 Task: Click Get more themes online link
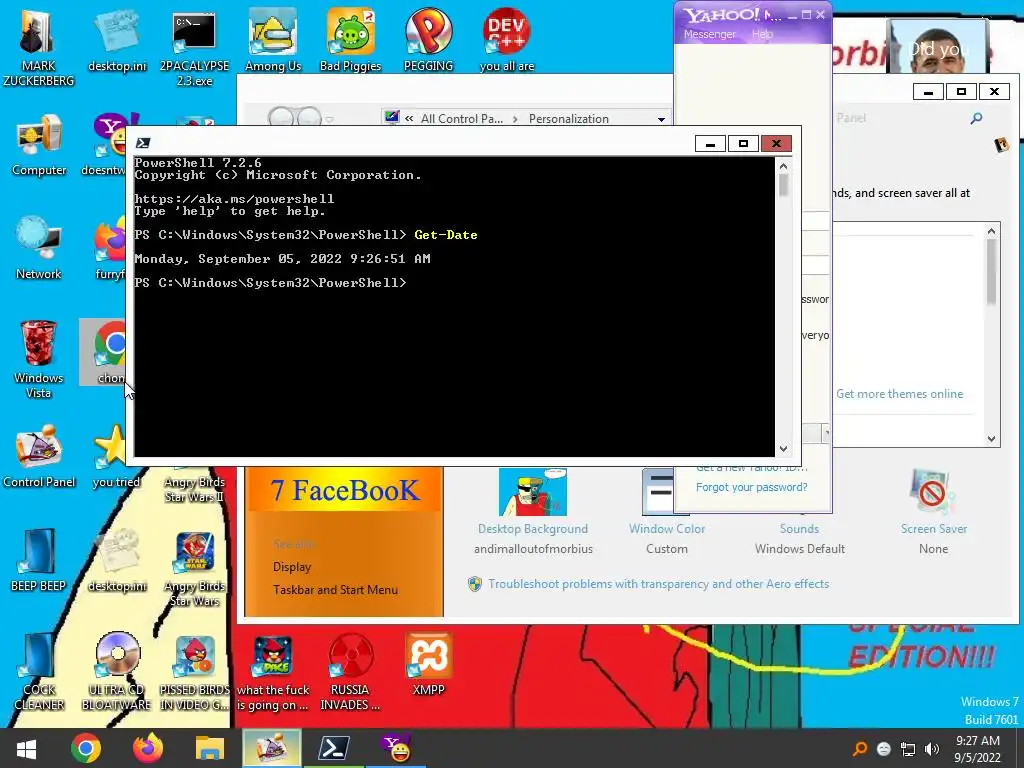pos(899,394)
